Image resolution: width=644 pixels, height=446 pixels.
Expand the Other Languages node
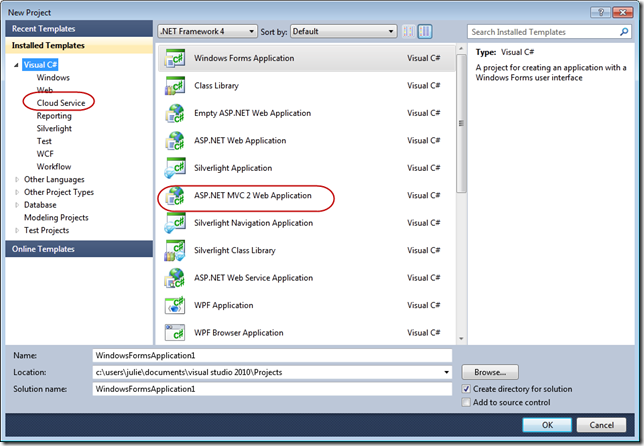17,179
